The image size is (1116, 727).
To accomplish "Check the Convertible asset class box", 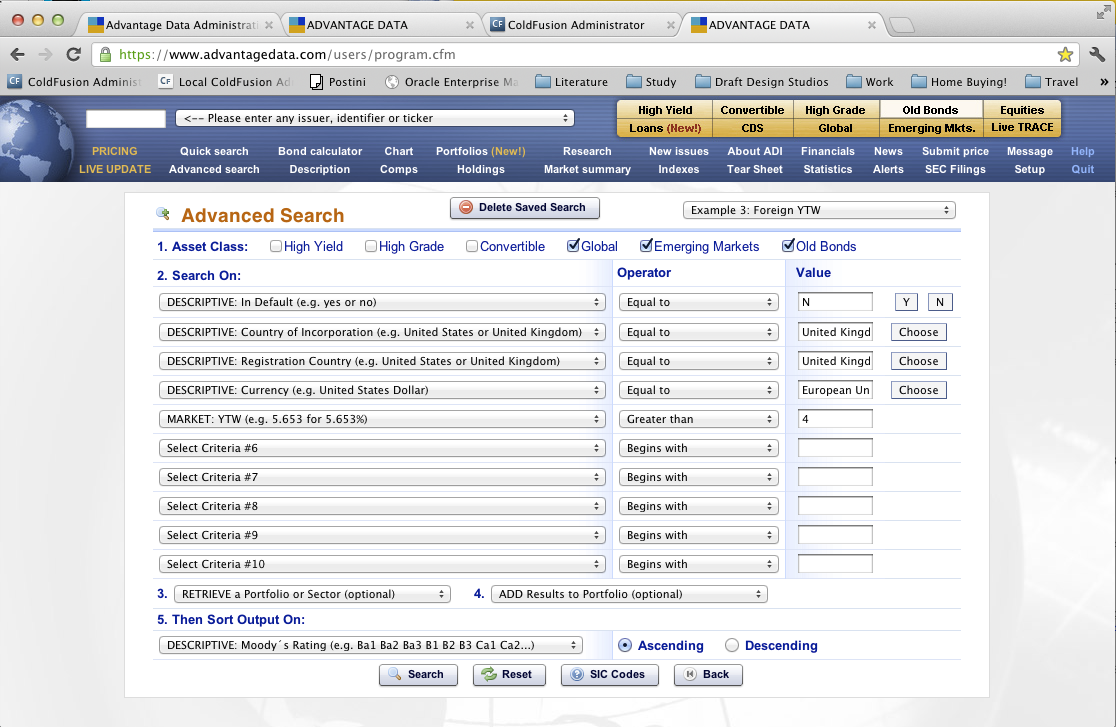I will (472, 246).
